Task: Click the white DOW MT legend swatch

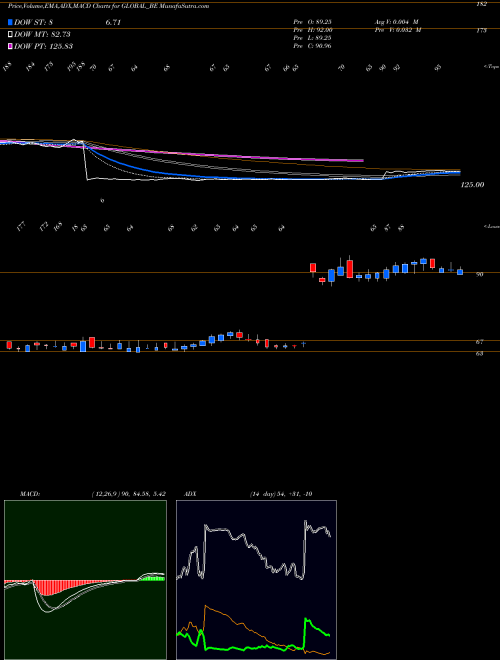Action: coord(11,35)
